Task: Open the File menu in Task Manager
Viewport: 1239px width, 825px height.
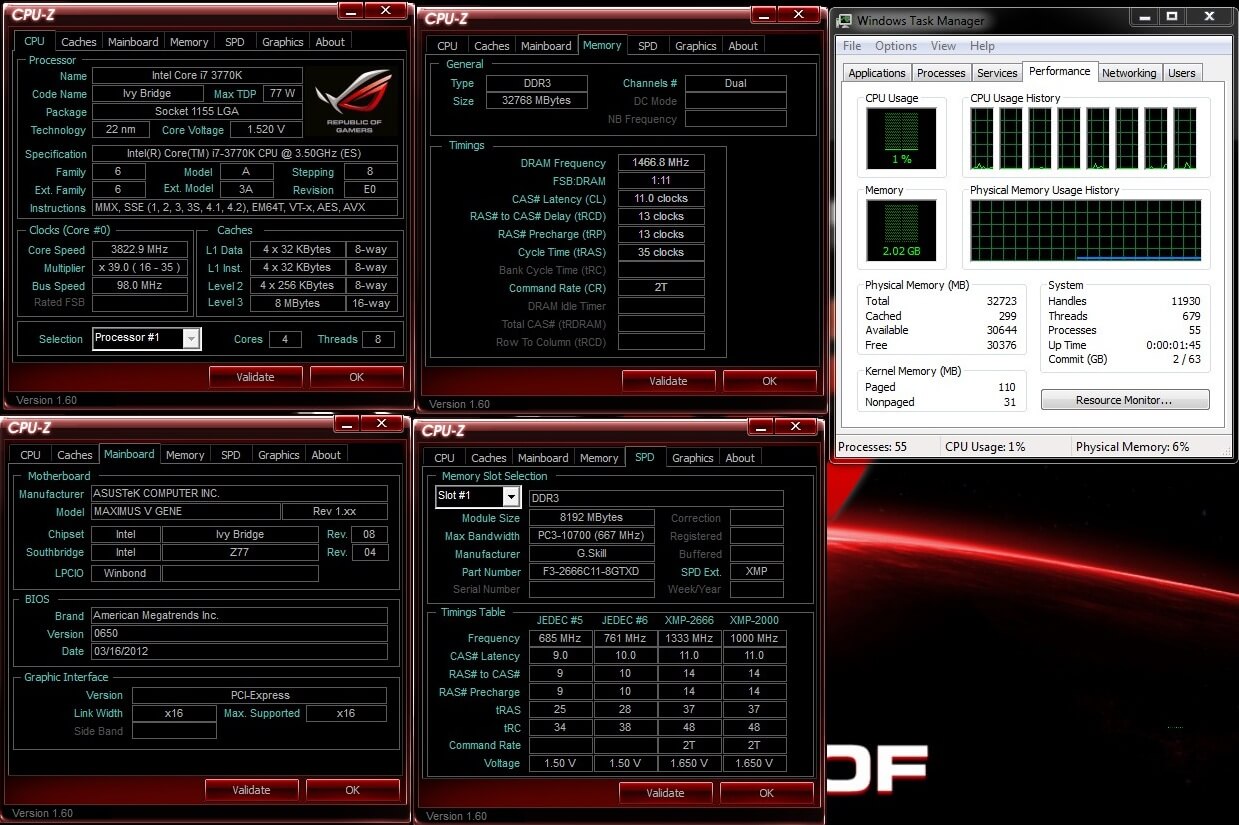Action: [x=852, y=46]
